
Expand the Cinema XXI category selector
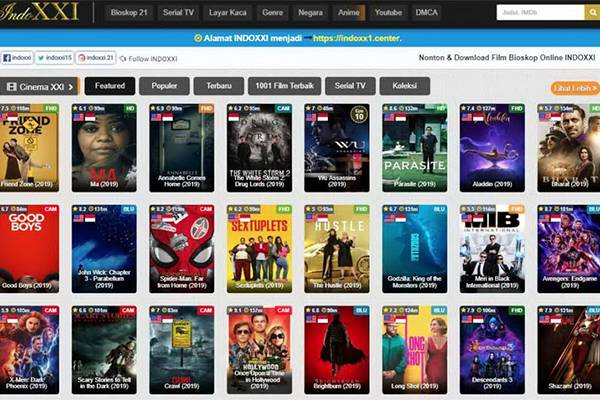39,87
